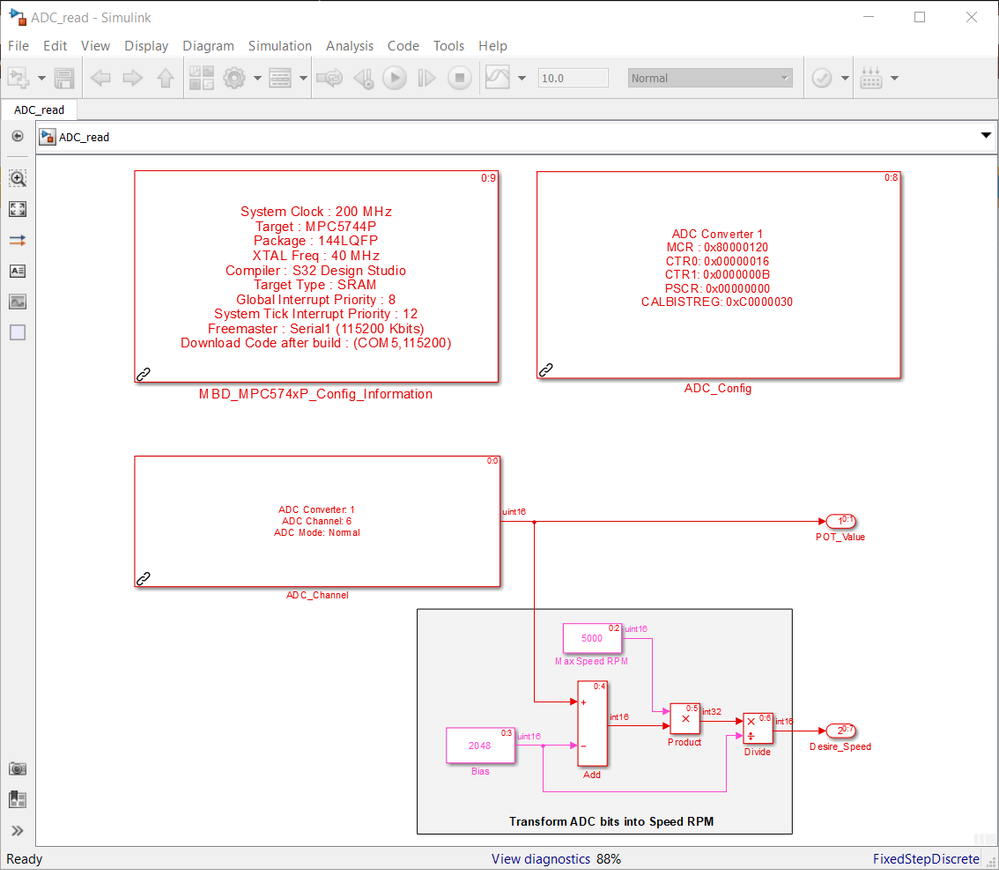Viewport: 999px width, 870px height.
Task: Expand the Model Advisor dropdown arrow
Action: tap(845, 78)
